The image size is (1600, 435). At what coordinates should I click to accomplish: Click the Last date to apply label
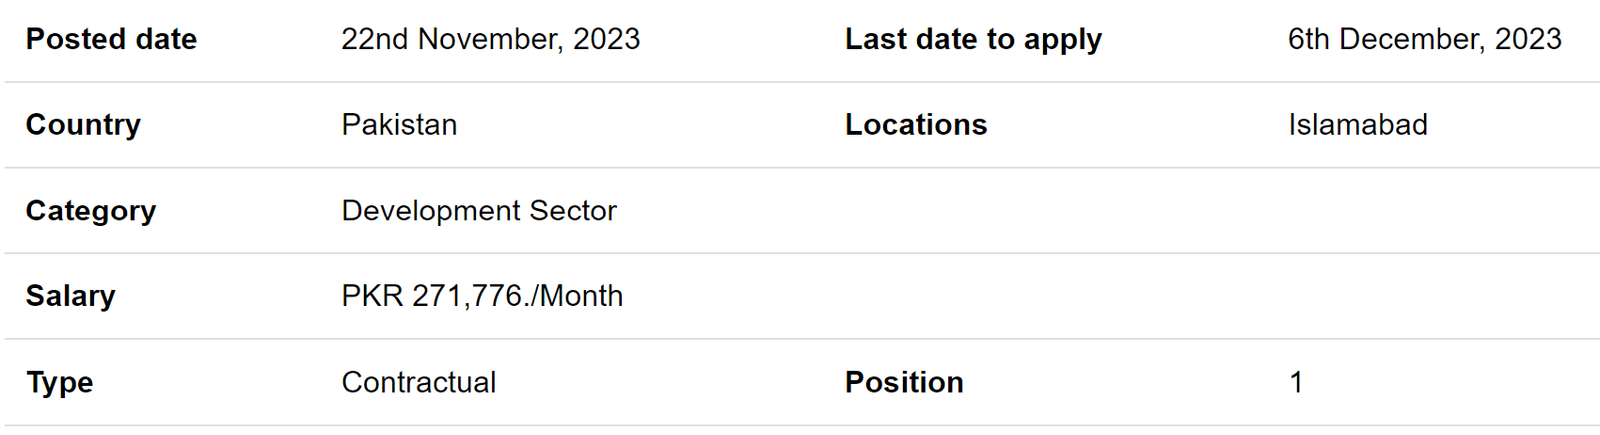tap(973, 39)
